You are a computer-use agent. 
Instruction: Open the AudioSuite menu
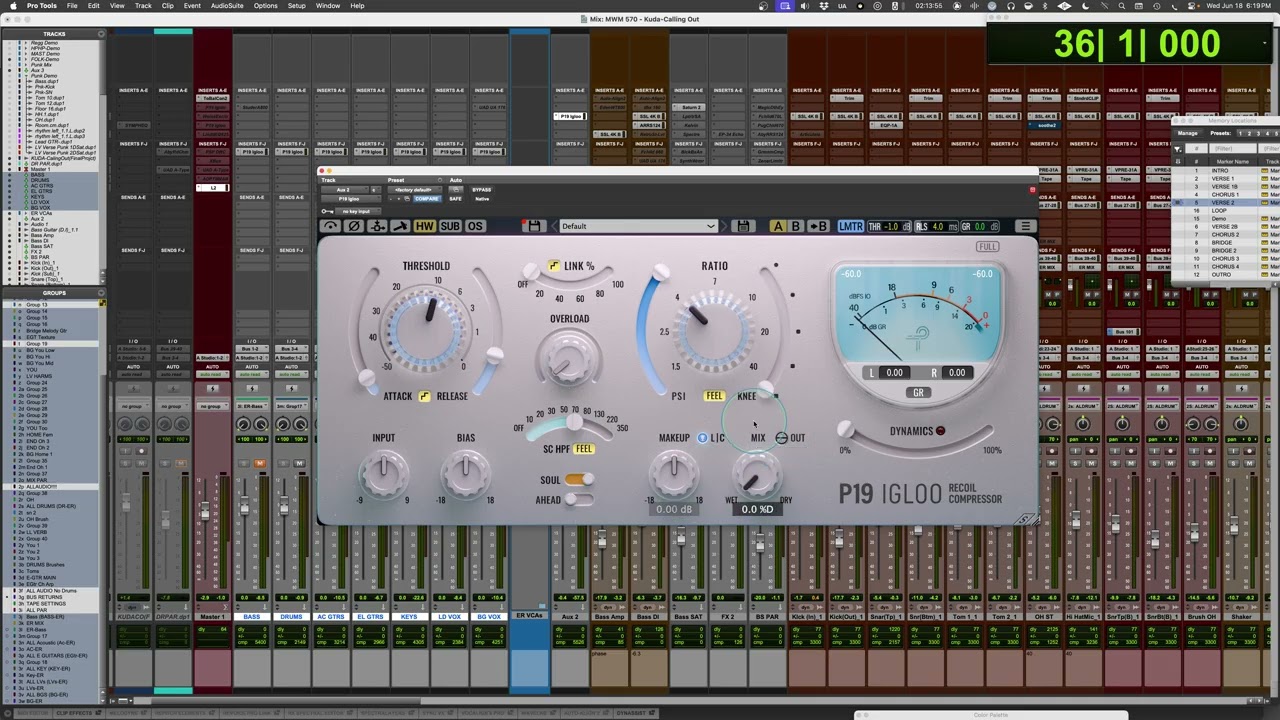[227, 6]
